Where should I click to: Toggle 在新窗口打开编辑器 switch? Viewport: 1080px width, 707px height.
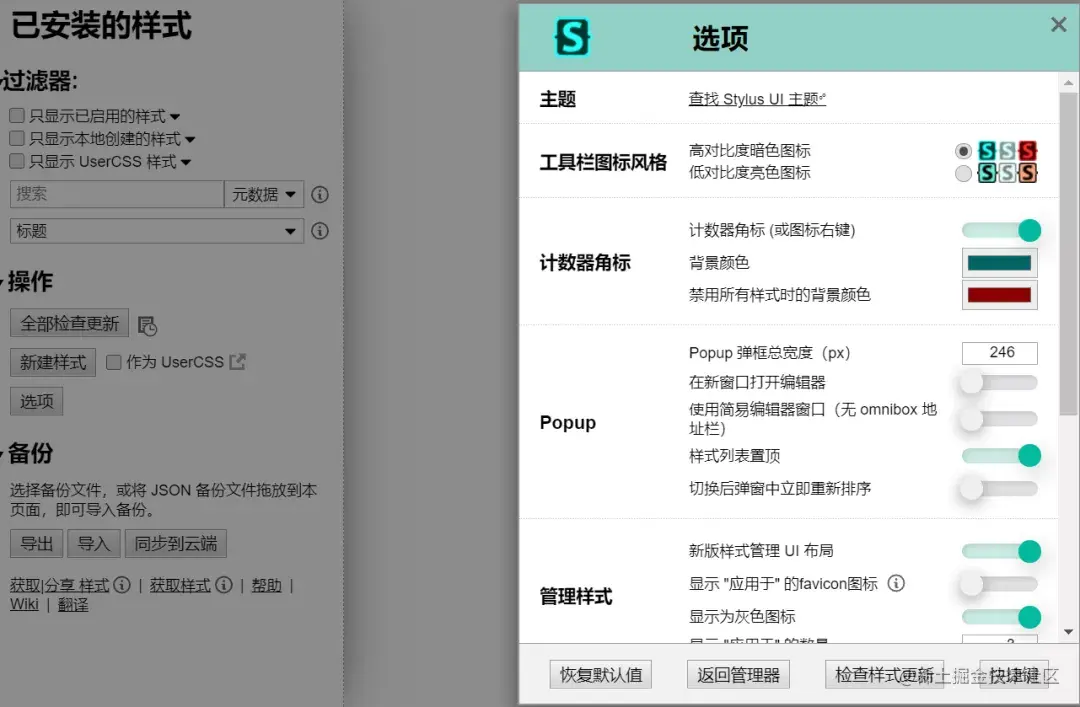999,382
